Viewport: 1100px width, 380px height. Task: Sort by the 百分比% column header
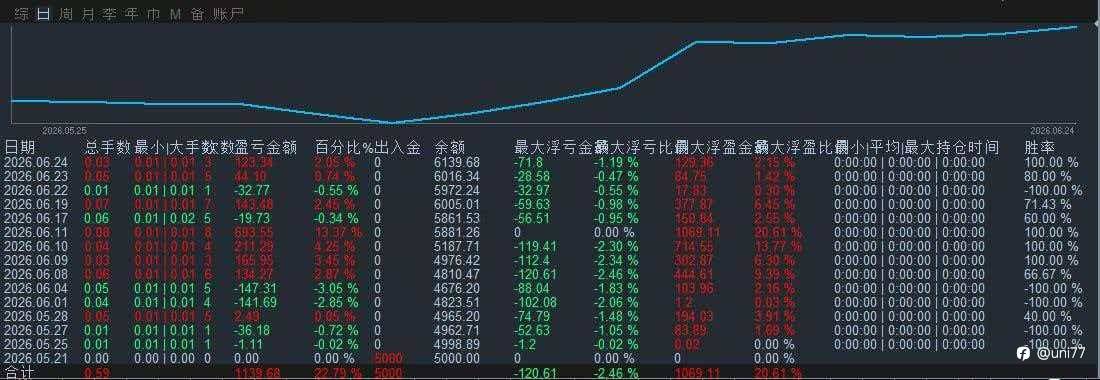point(344,147)
